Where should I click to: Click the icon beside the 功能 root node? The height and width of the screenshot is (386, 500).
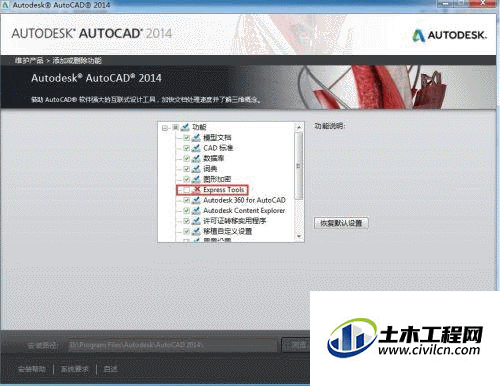pos(185,127)
